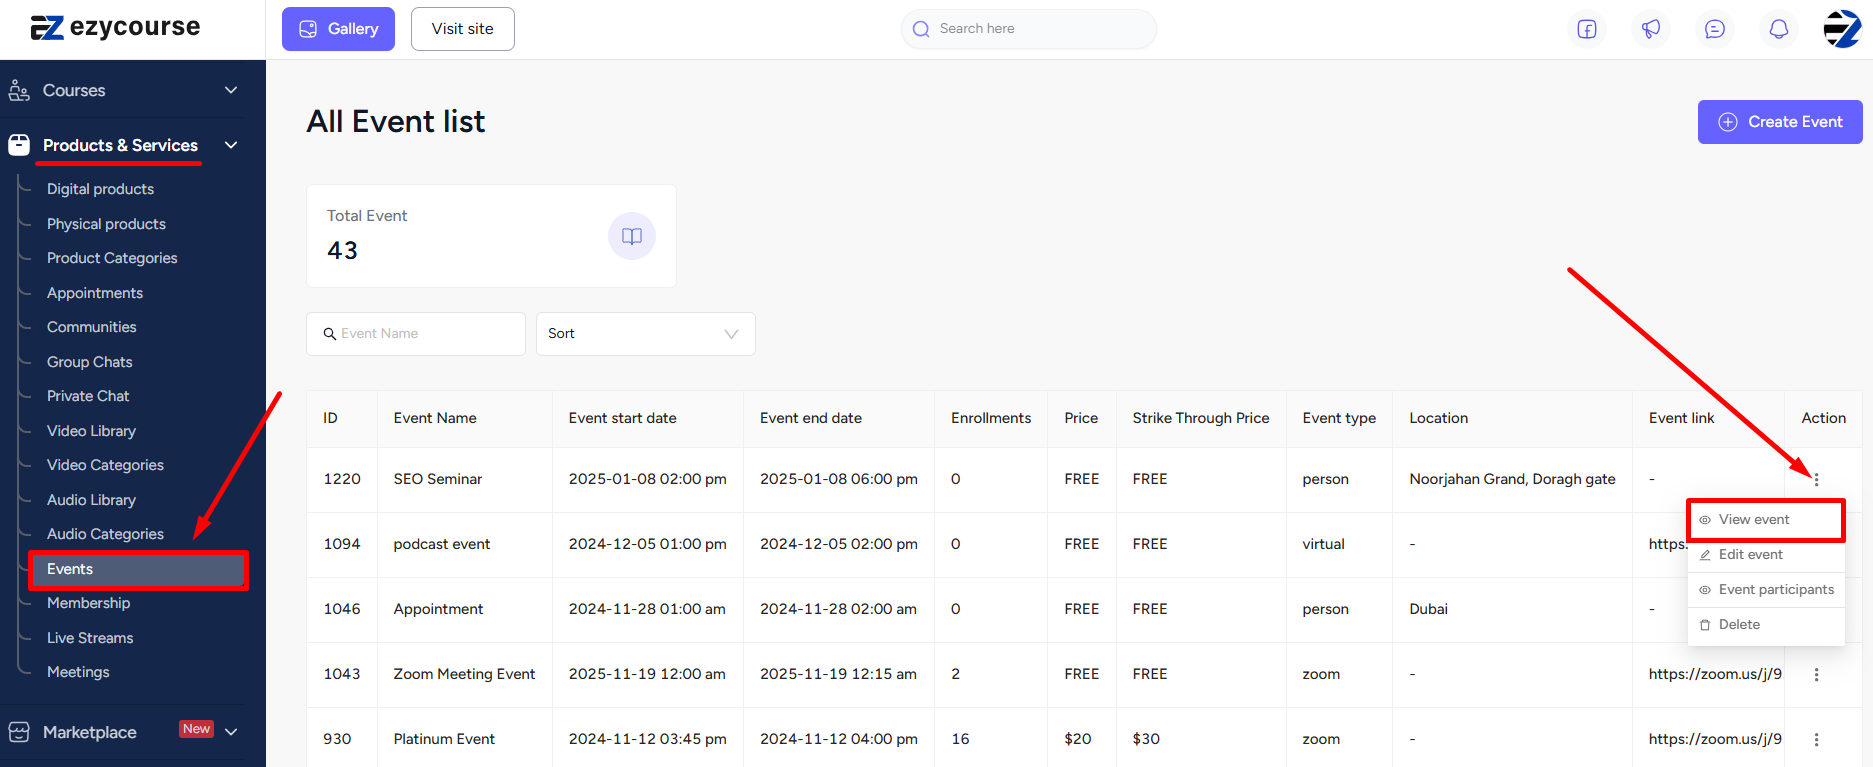Click the Total Event book icon
The image size is (1873, 767).
click(632, 236)
